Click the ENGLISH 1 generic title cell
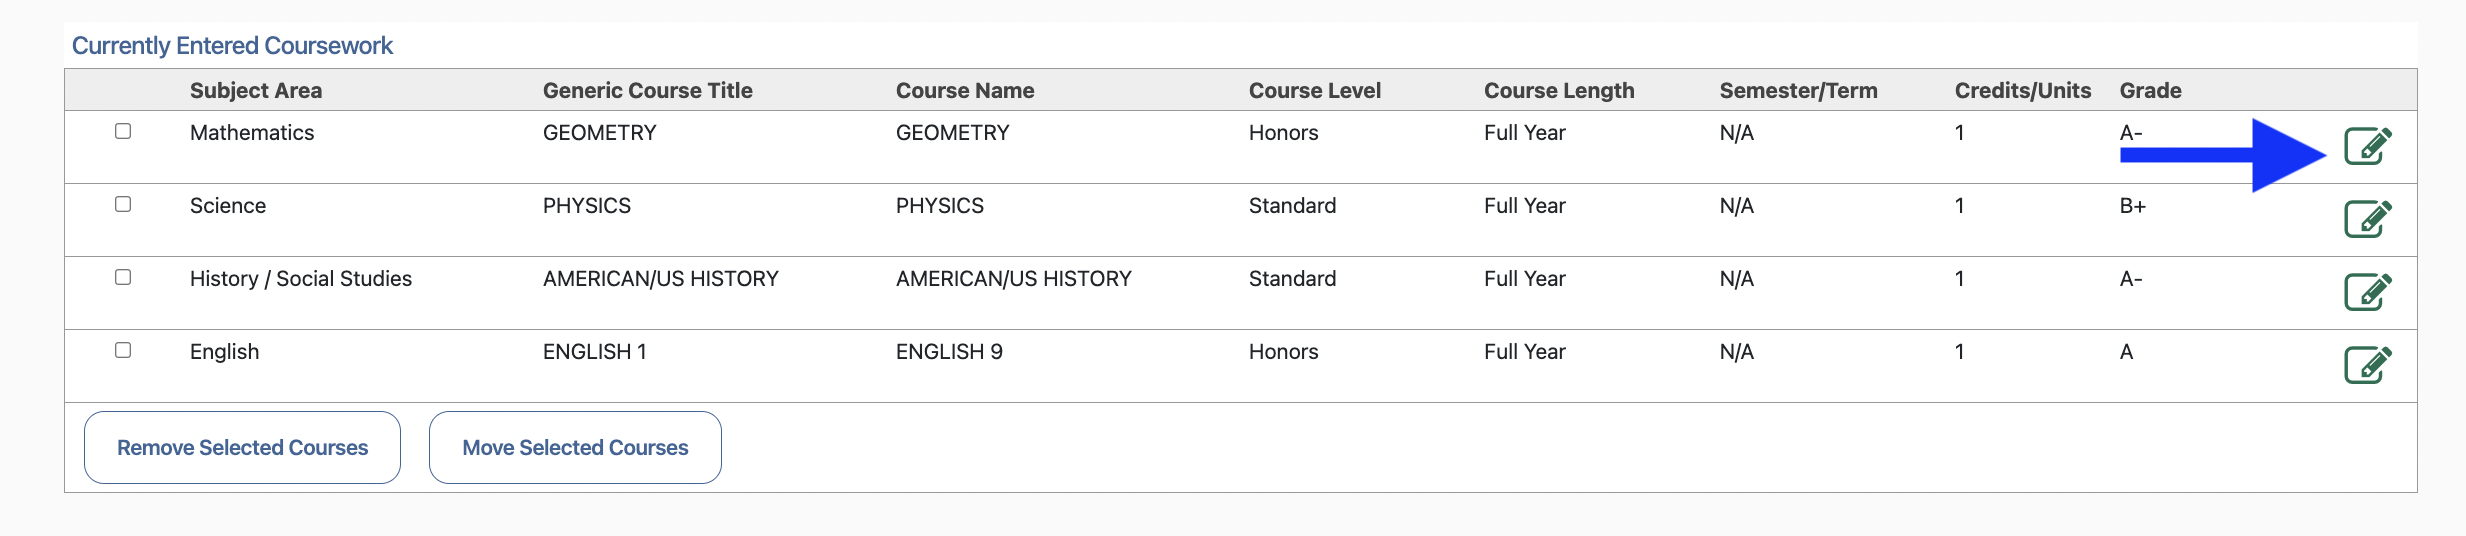Image resolution: width=2466 pixels, height=536 pixels. 594,352
